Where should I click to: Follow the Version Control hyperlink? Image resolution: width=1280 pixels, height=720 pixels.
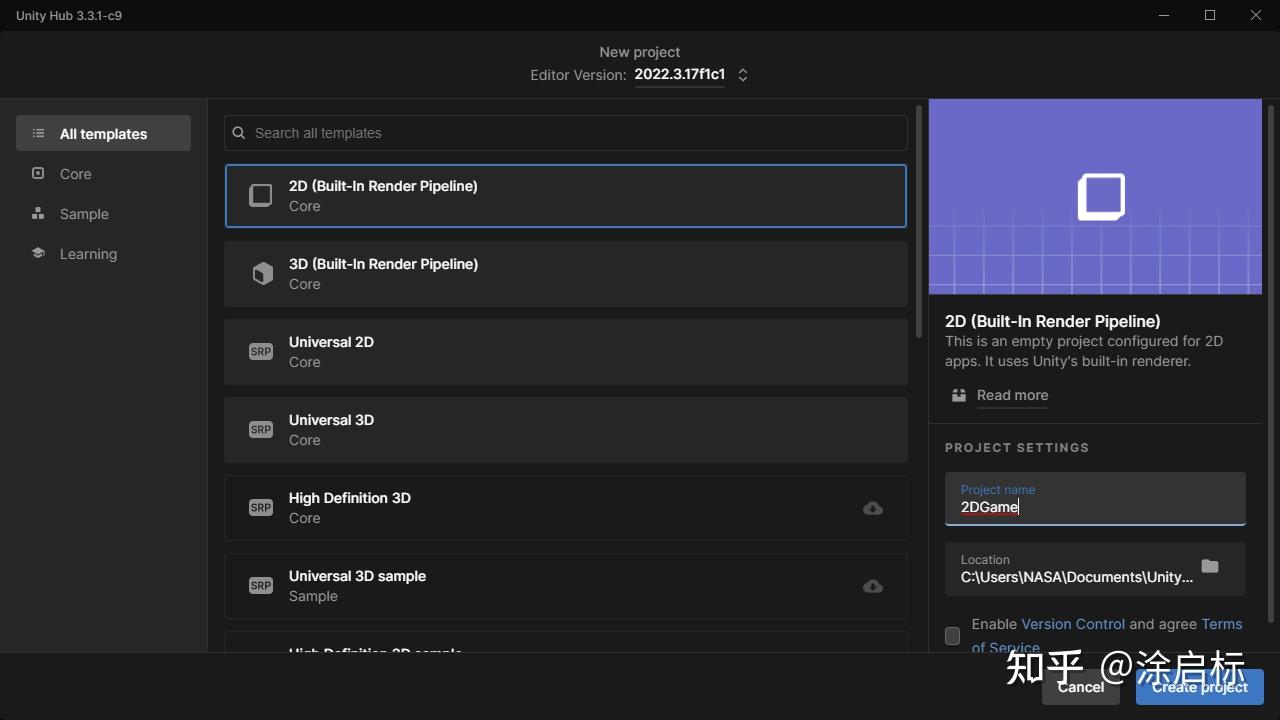(x=1073, y=624)
